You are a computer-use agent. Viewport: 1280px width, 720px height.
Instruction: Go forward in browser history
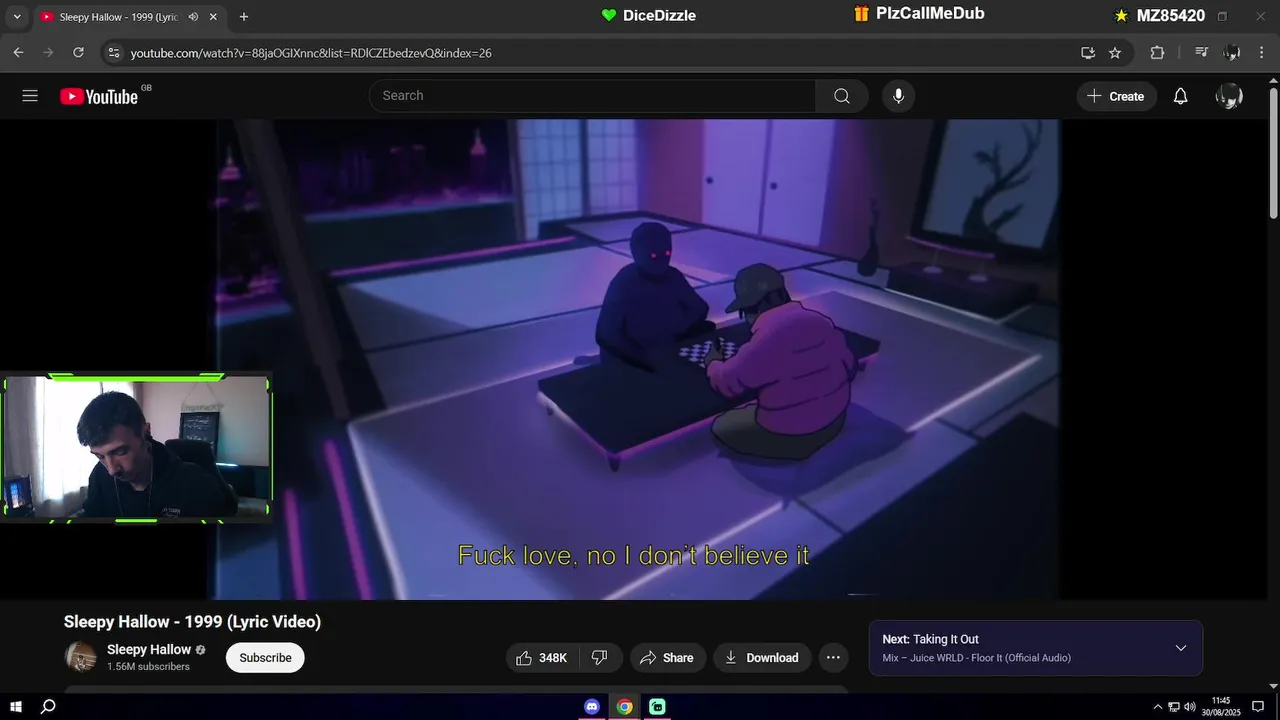coord(48,53)
